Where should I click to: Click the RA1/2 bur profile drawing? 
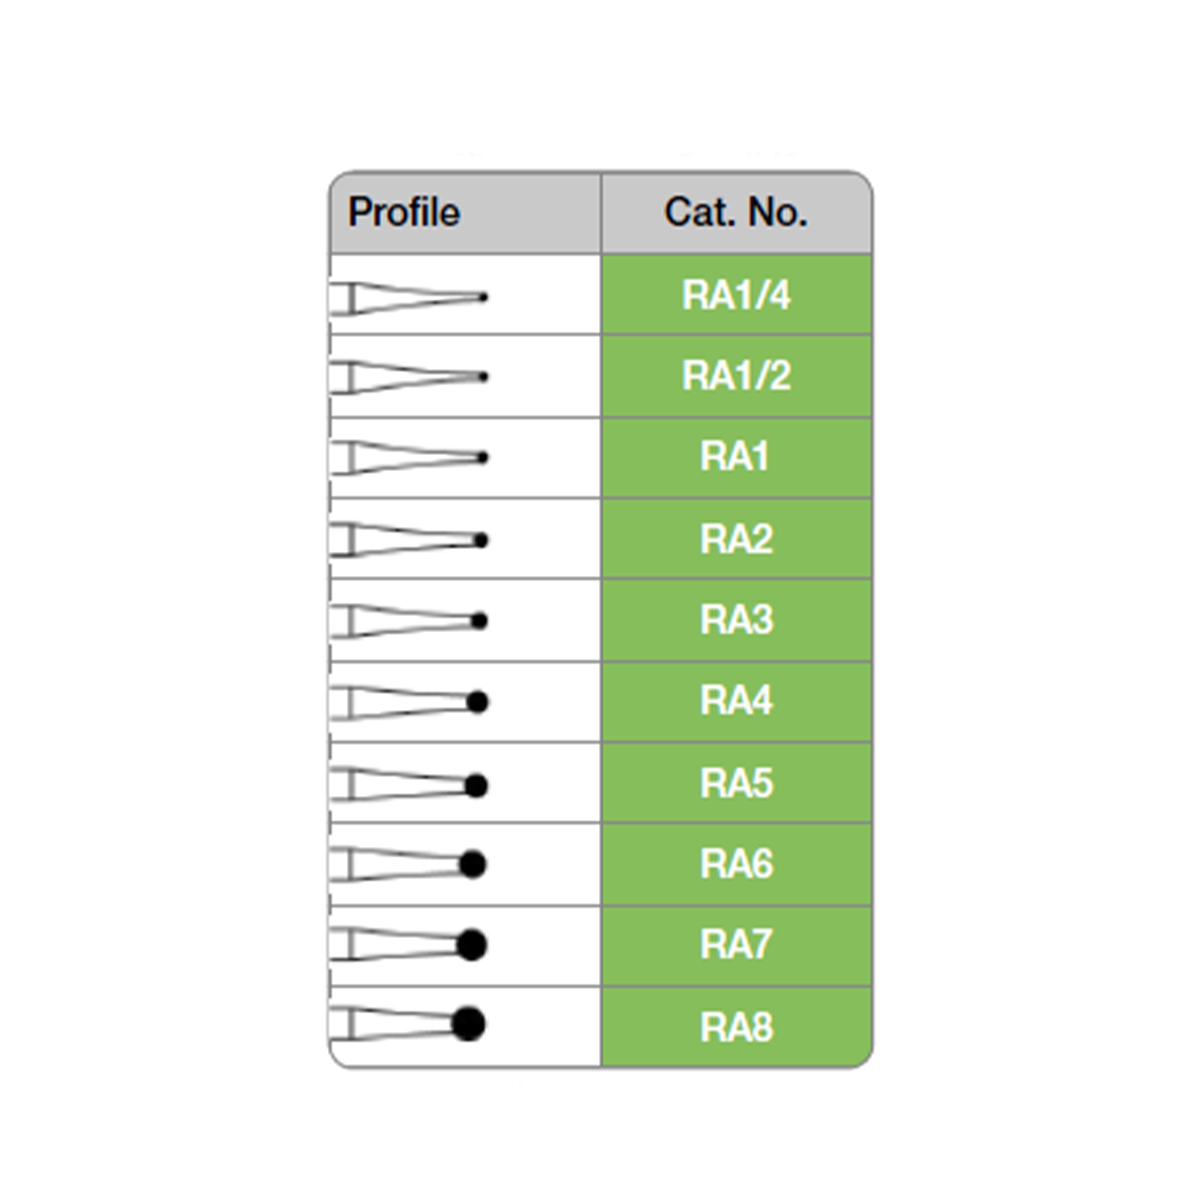tap(410, 377)
